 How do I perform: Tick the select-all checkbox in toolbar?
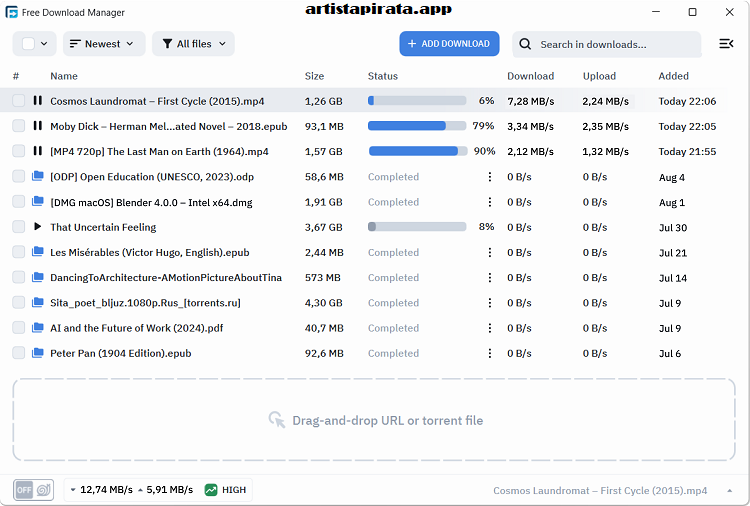click(x=28, y=44)
